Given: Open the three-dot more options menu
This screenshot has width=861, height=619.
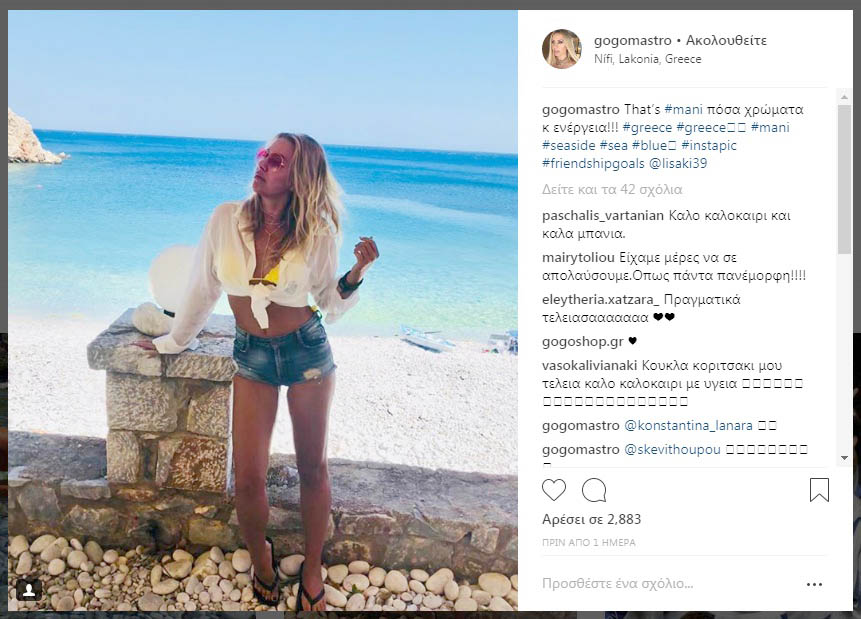Looking at the screenshot, I should 814,584.
